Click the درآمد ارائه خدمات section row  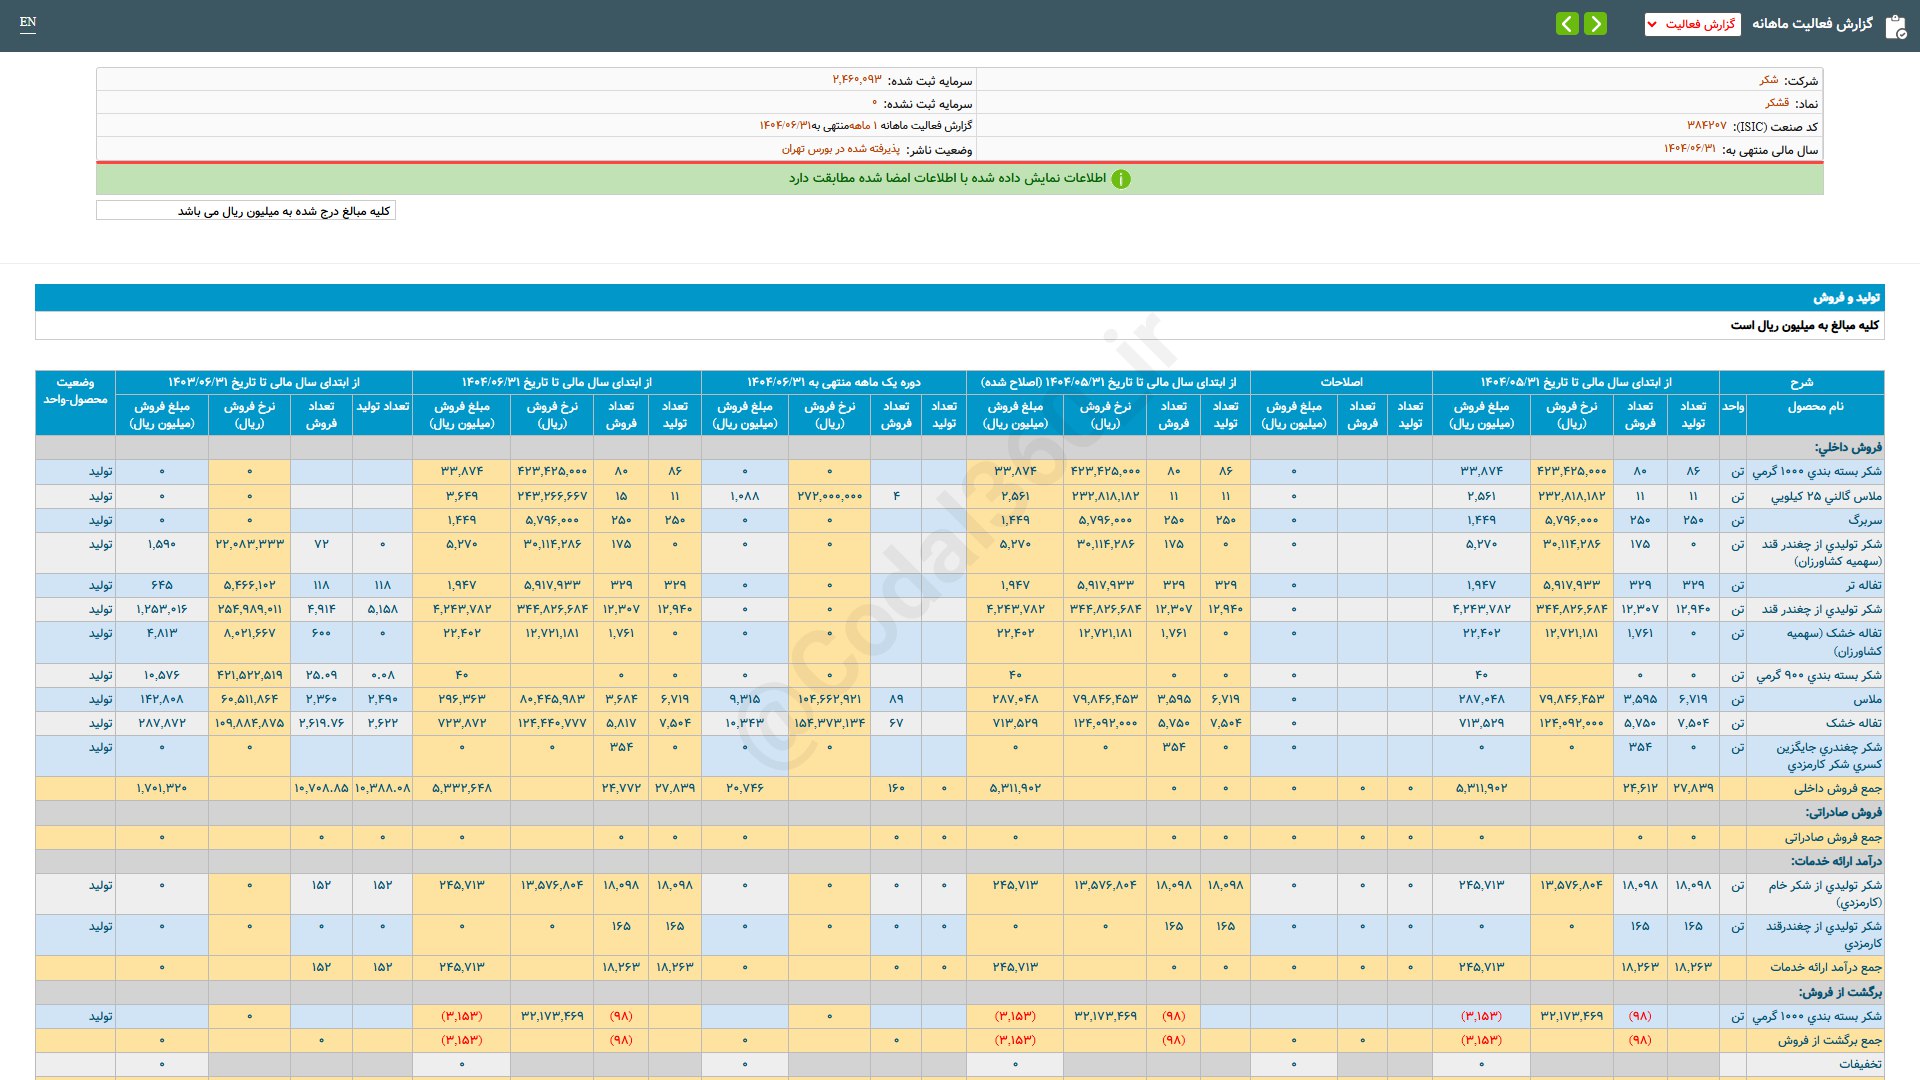coord(1836,861)
